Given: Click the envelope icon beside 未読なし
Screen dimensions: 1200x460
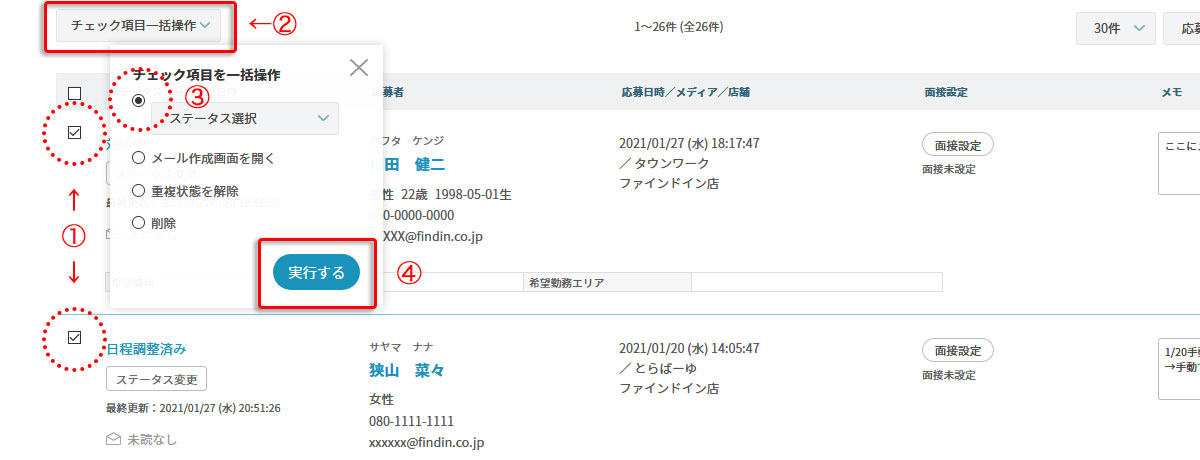Looking at the screenshot, I should point(114,438).
